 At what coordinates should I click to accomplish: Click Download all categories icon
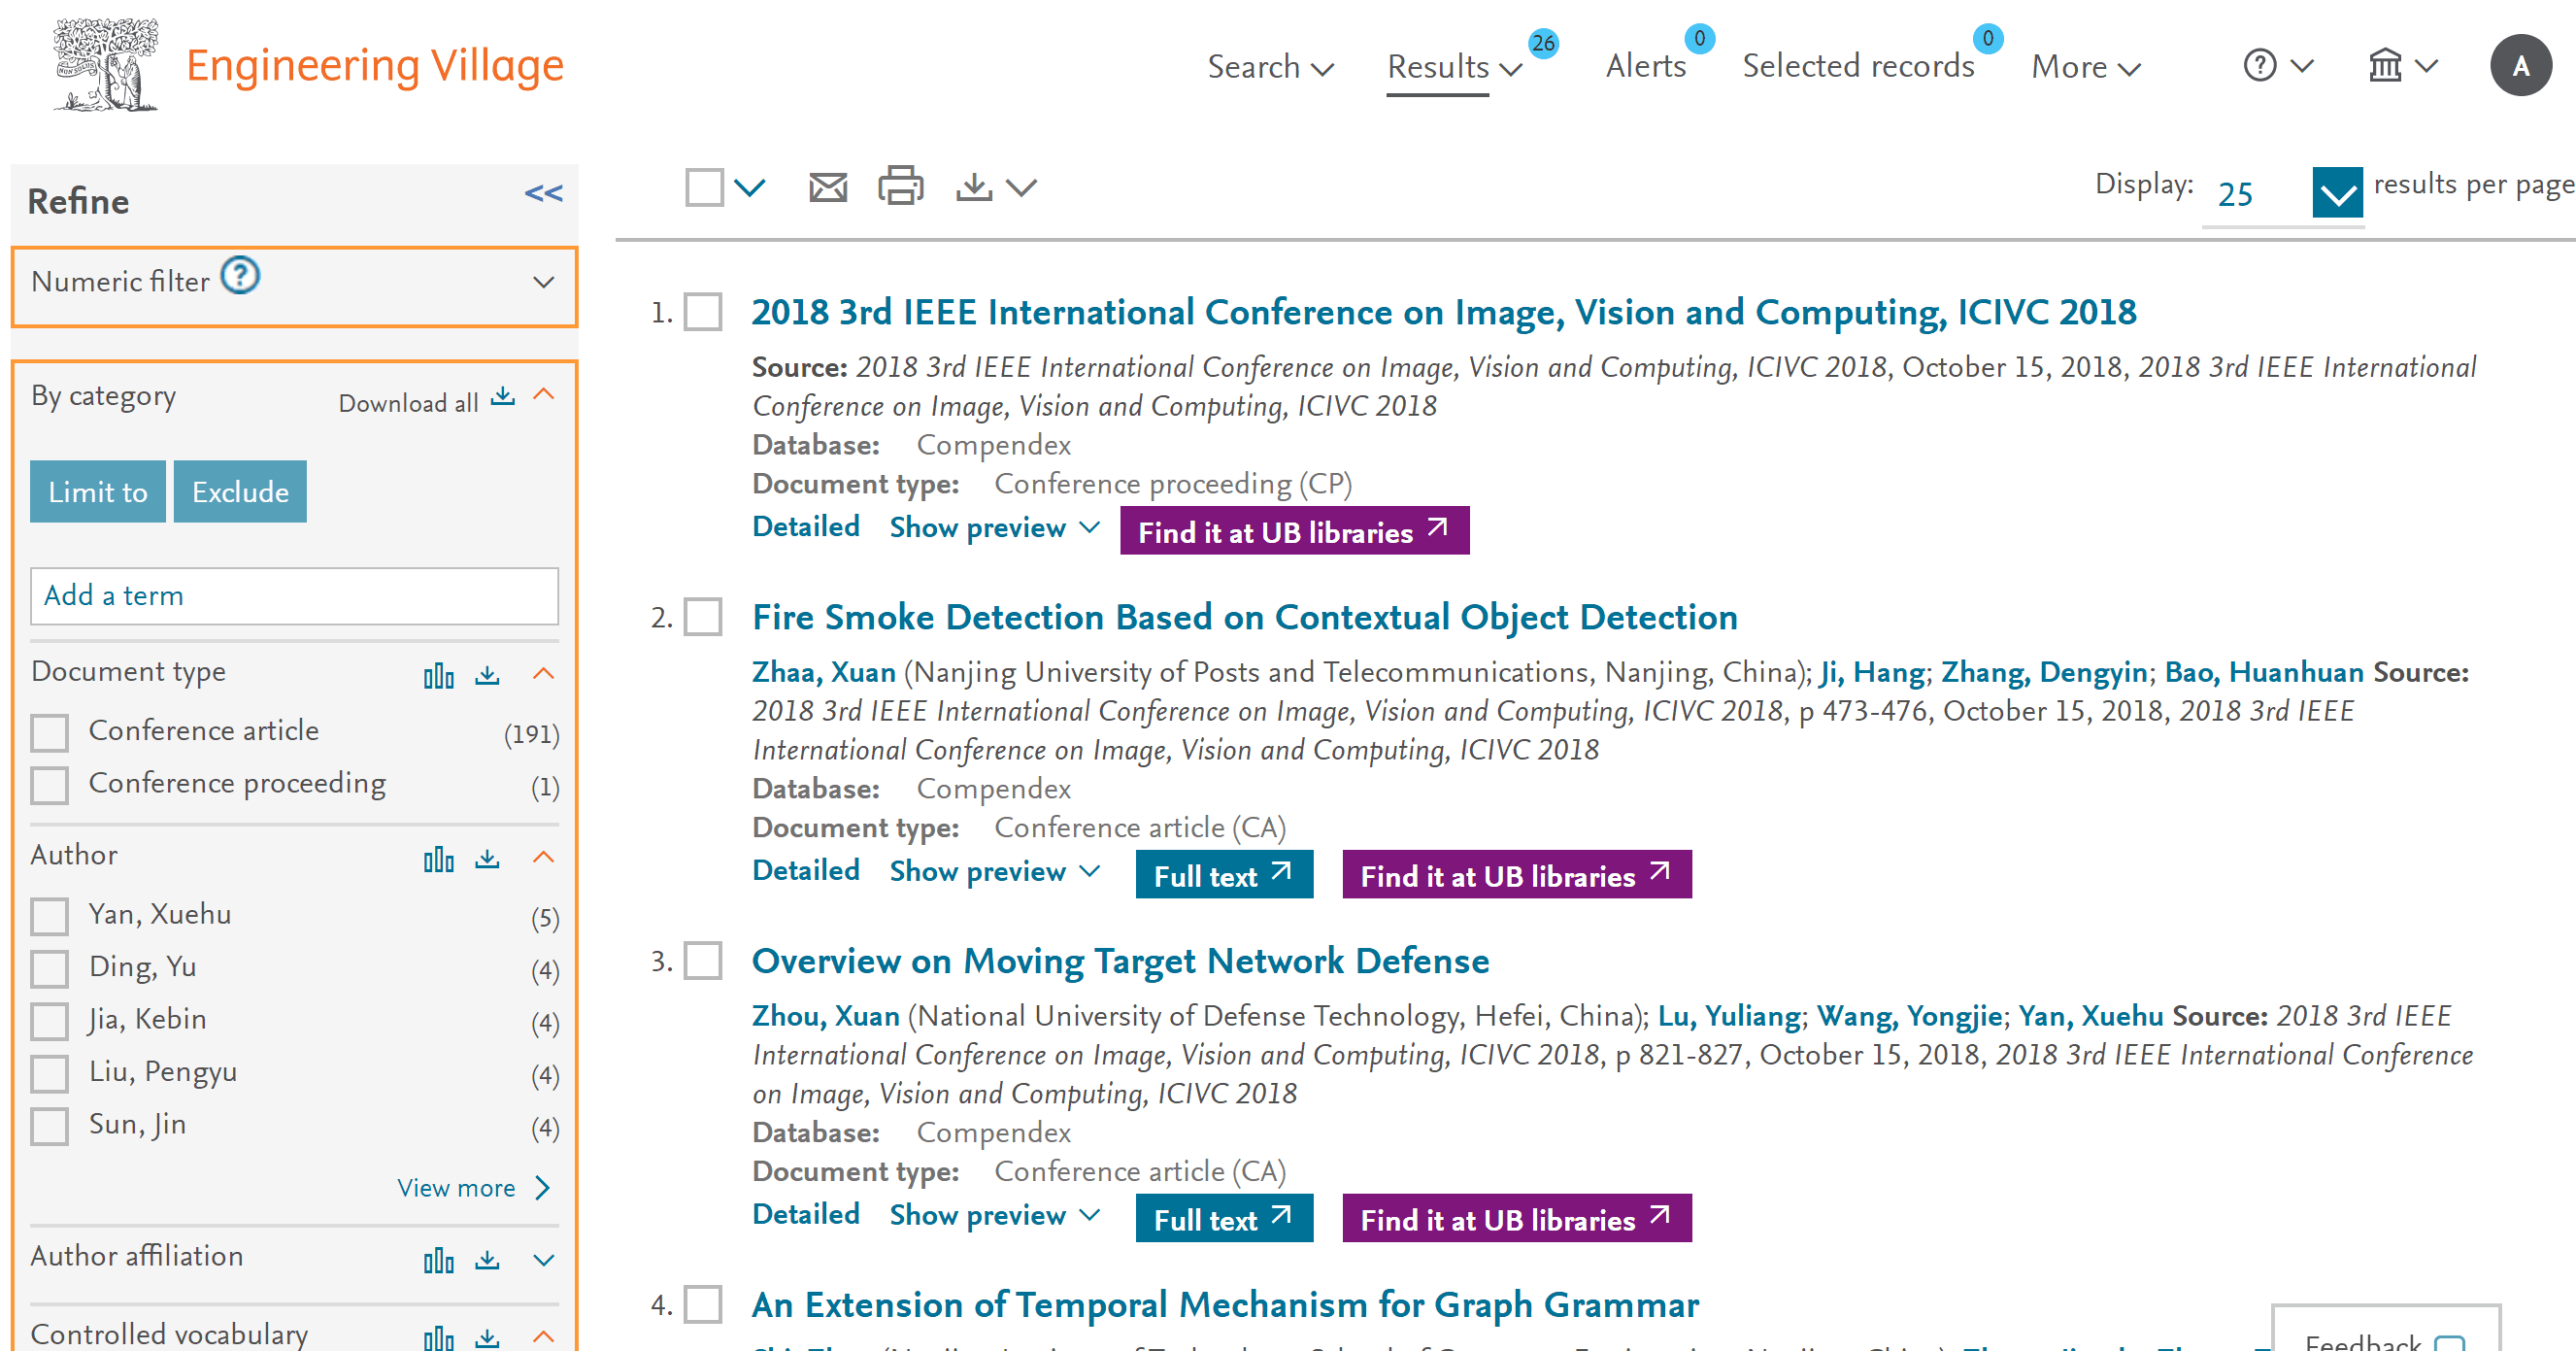(x=503, y=397)
